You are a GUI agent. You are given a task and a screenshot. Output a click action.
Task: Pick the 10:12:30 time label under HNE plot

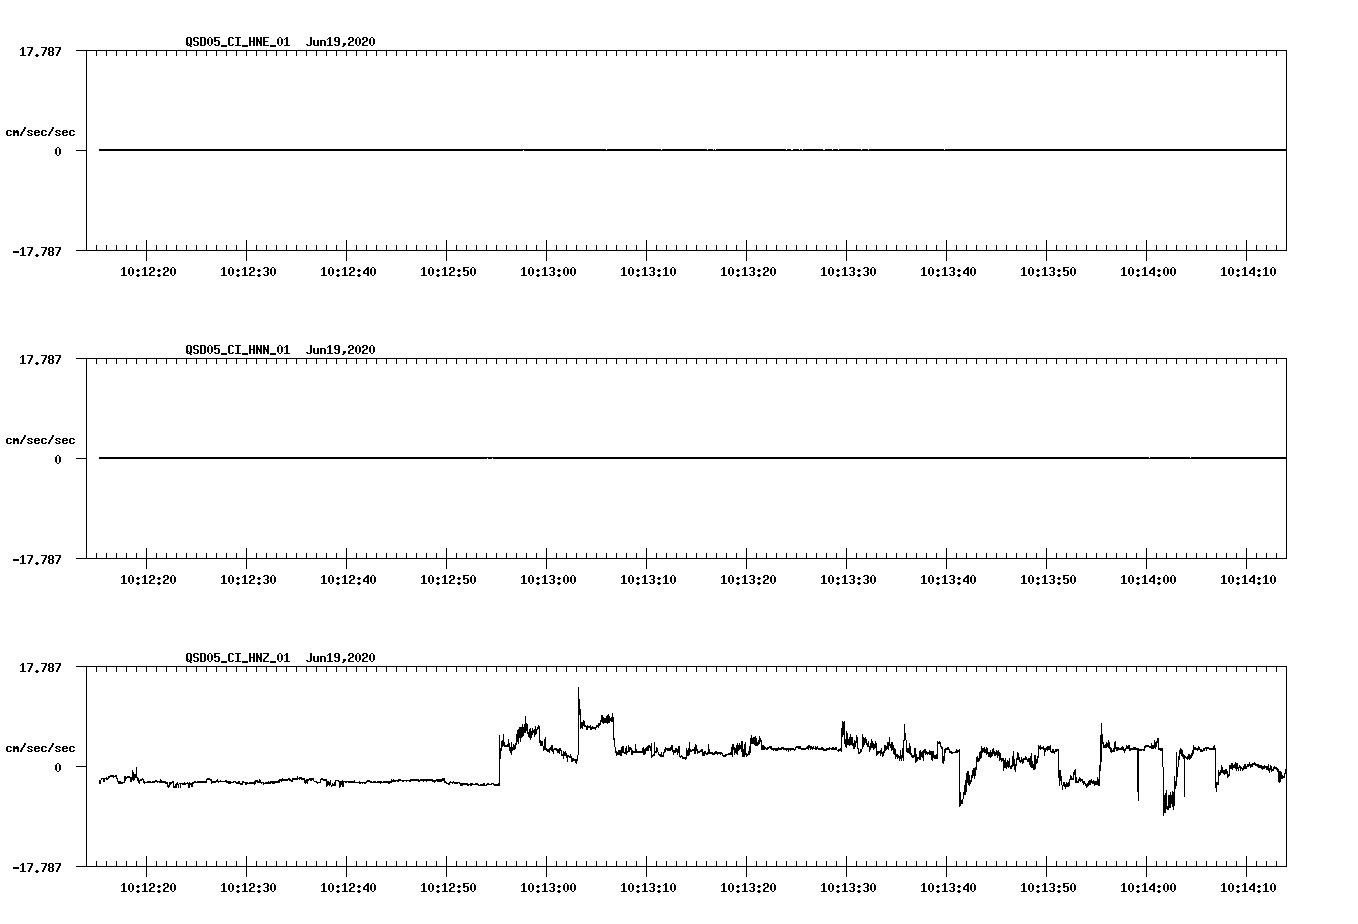[x=248, y=272]
